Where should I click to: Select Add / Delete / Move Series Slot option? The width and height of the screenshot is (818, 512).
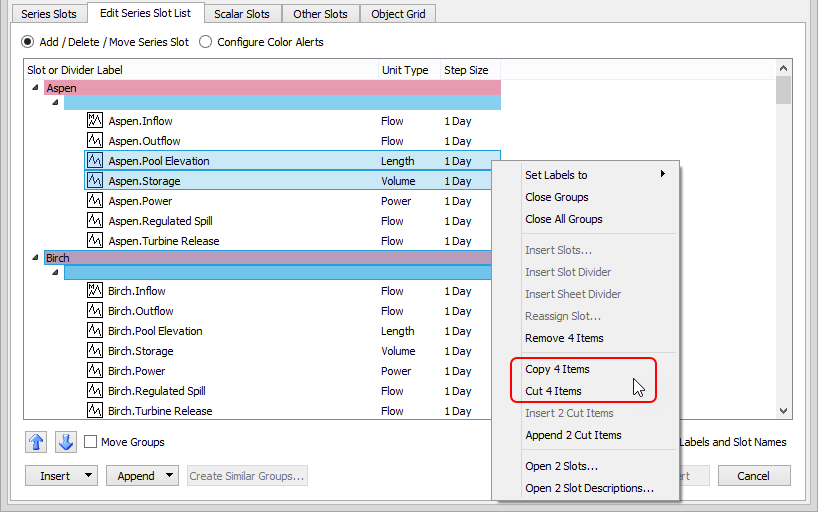(x=29, y=42)
